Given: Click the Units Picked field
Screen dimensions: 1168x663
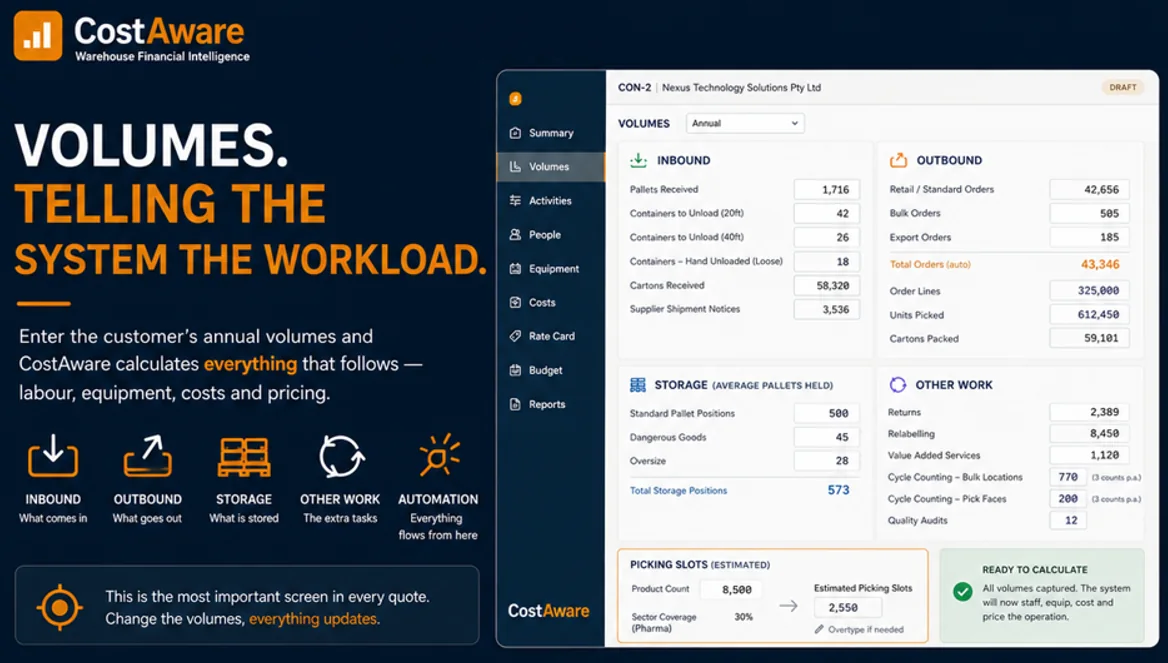Looking at the screenshot, I should (x=1089, y=314).
